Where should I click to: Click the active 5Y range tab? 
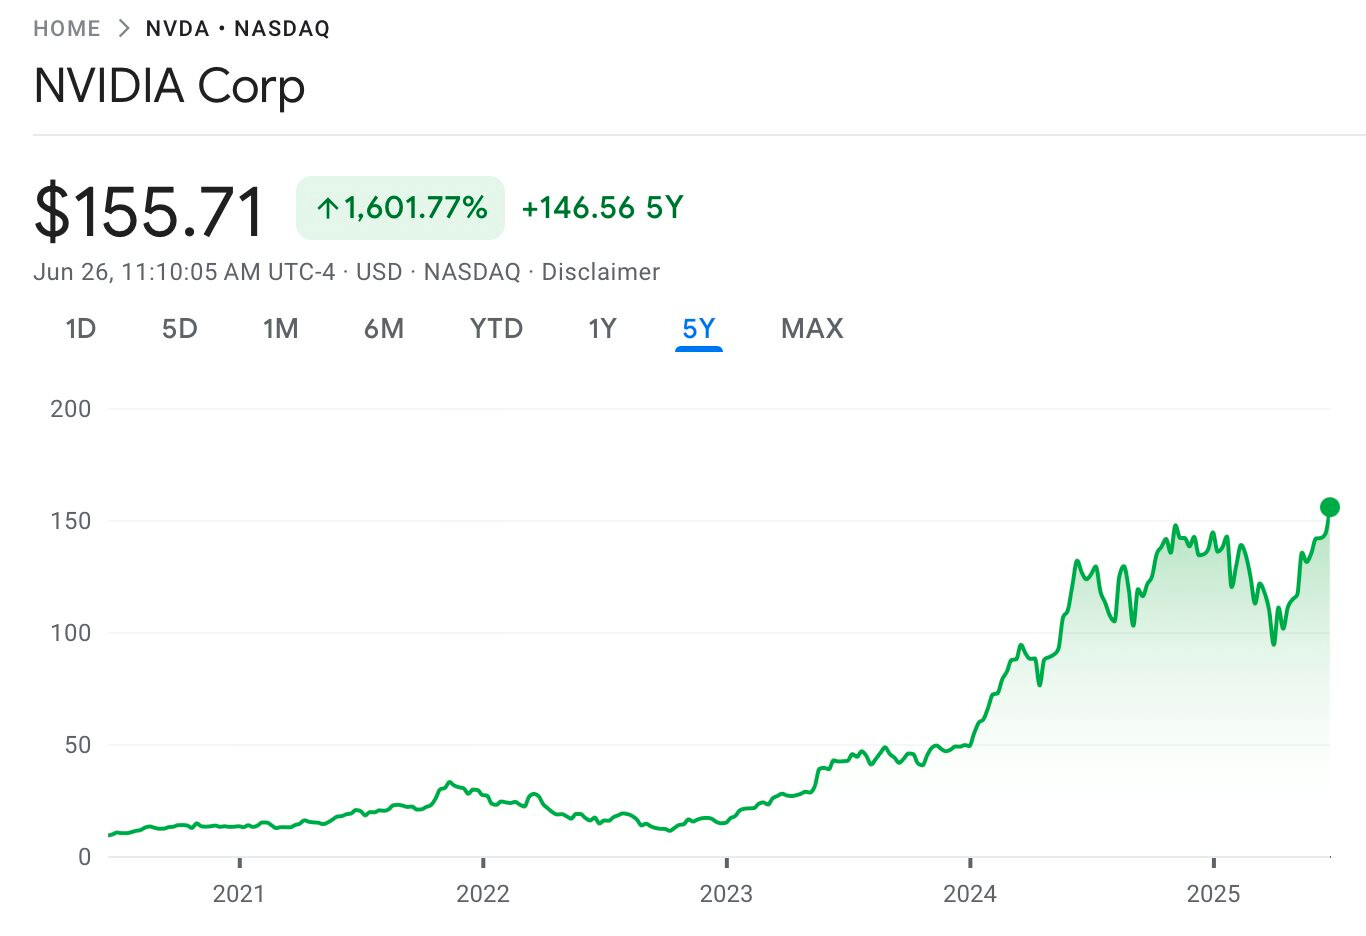point(699,328)
